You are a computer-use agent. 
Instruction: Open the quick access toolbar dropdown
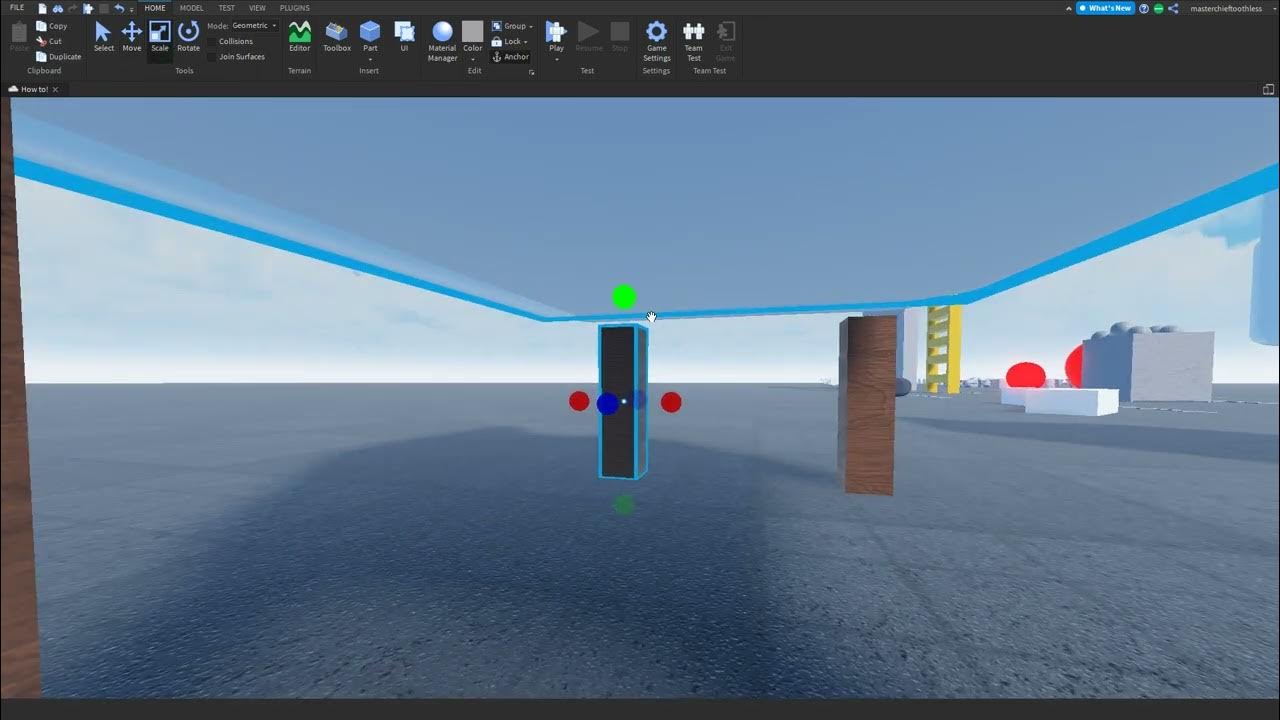point(131,9)
